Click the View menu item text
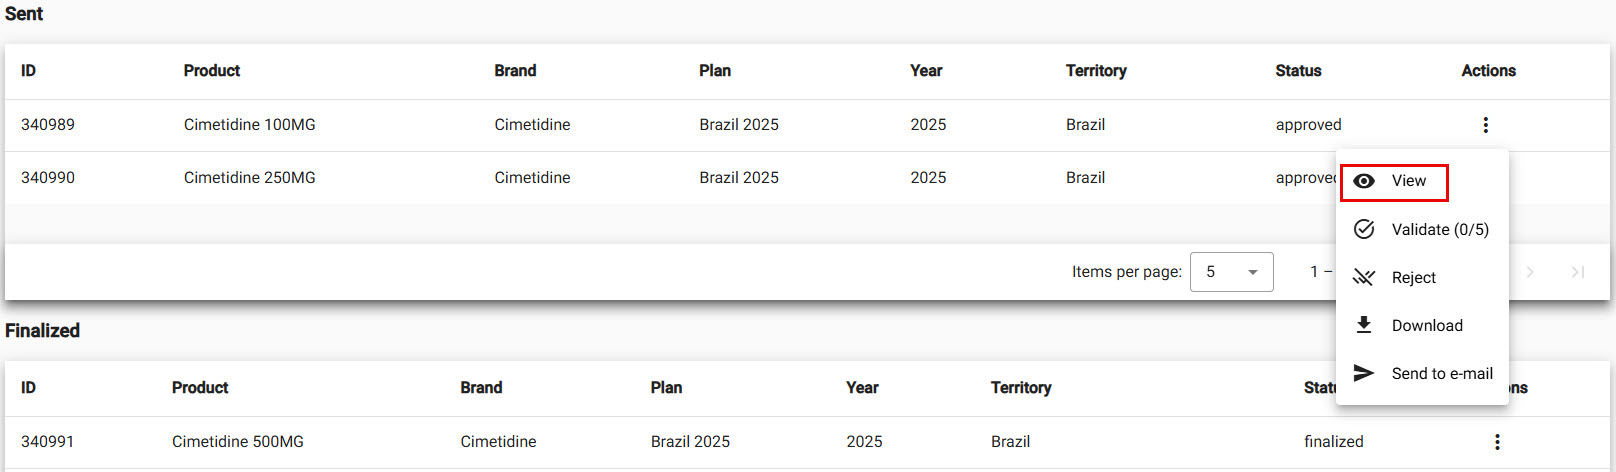This screenshot has height=472, width=1616. click(1408, 181)
